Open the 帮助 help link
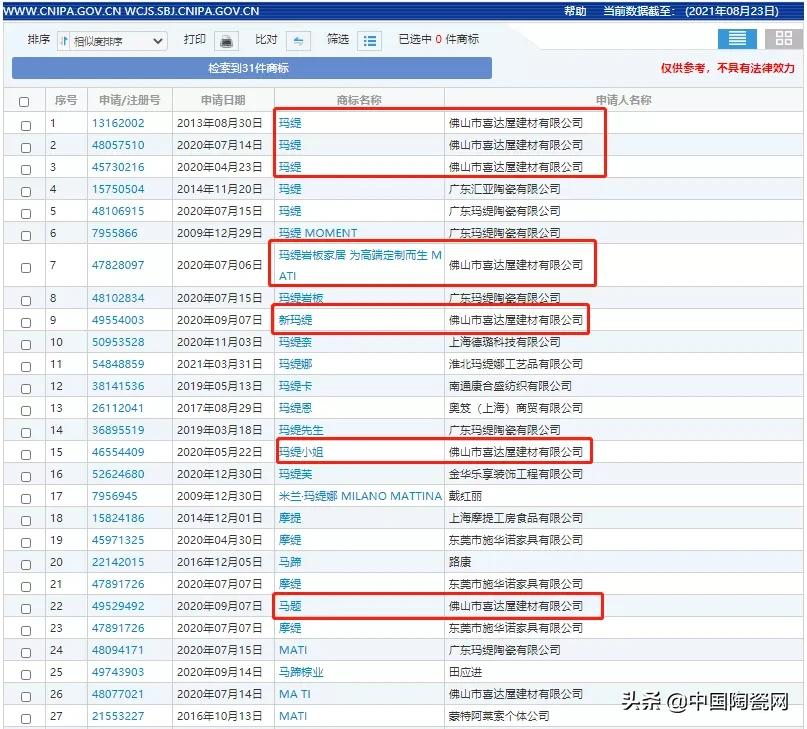The image size is (807, 729). click(575, 11)
